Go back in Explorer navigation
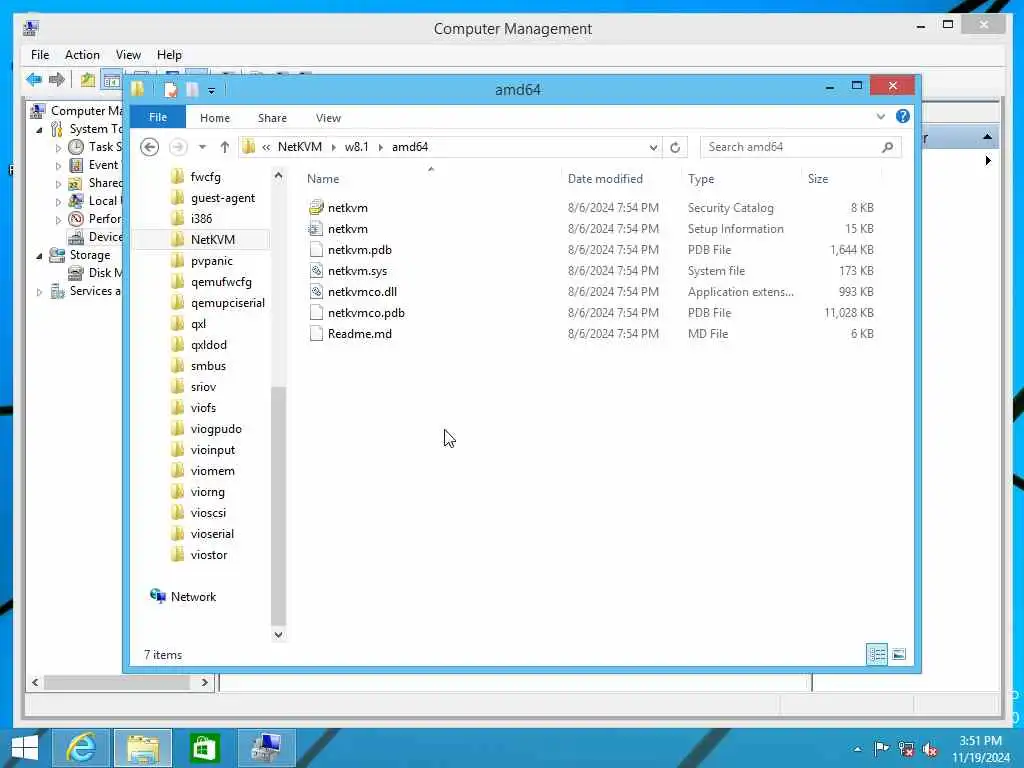1024x768 pixels. pos(150,147)
